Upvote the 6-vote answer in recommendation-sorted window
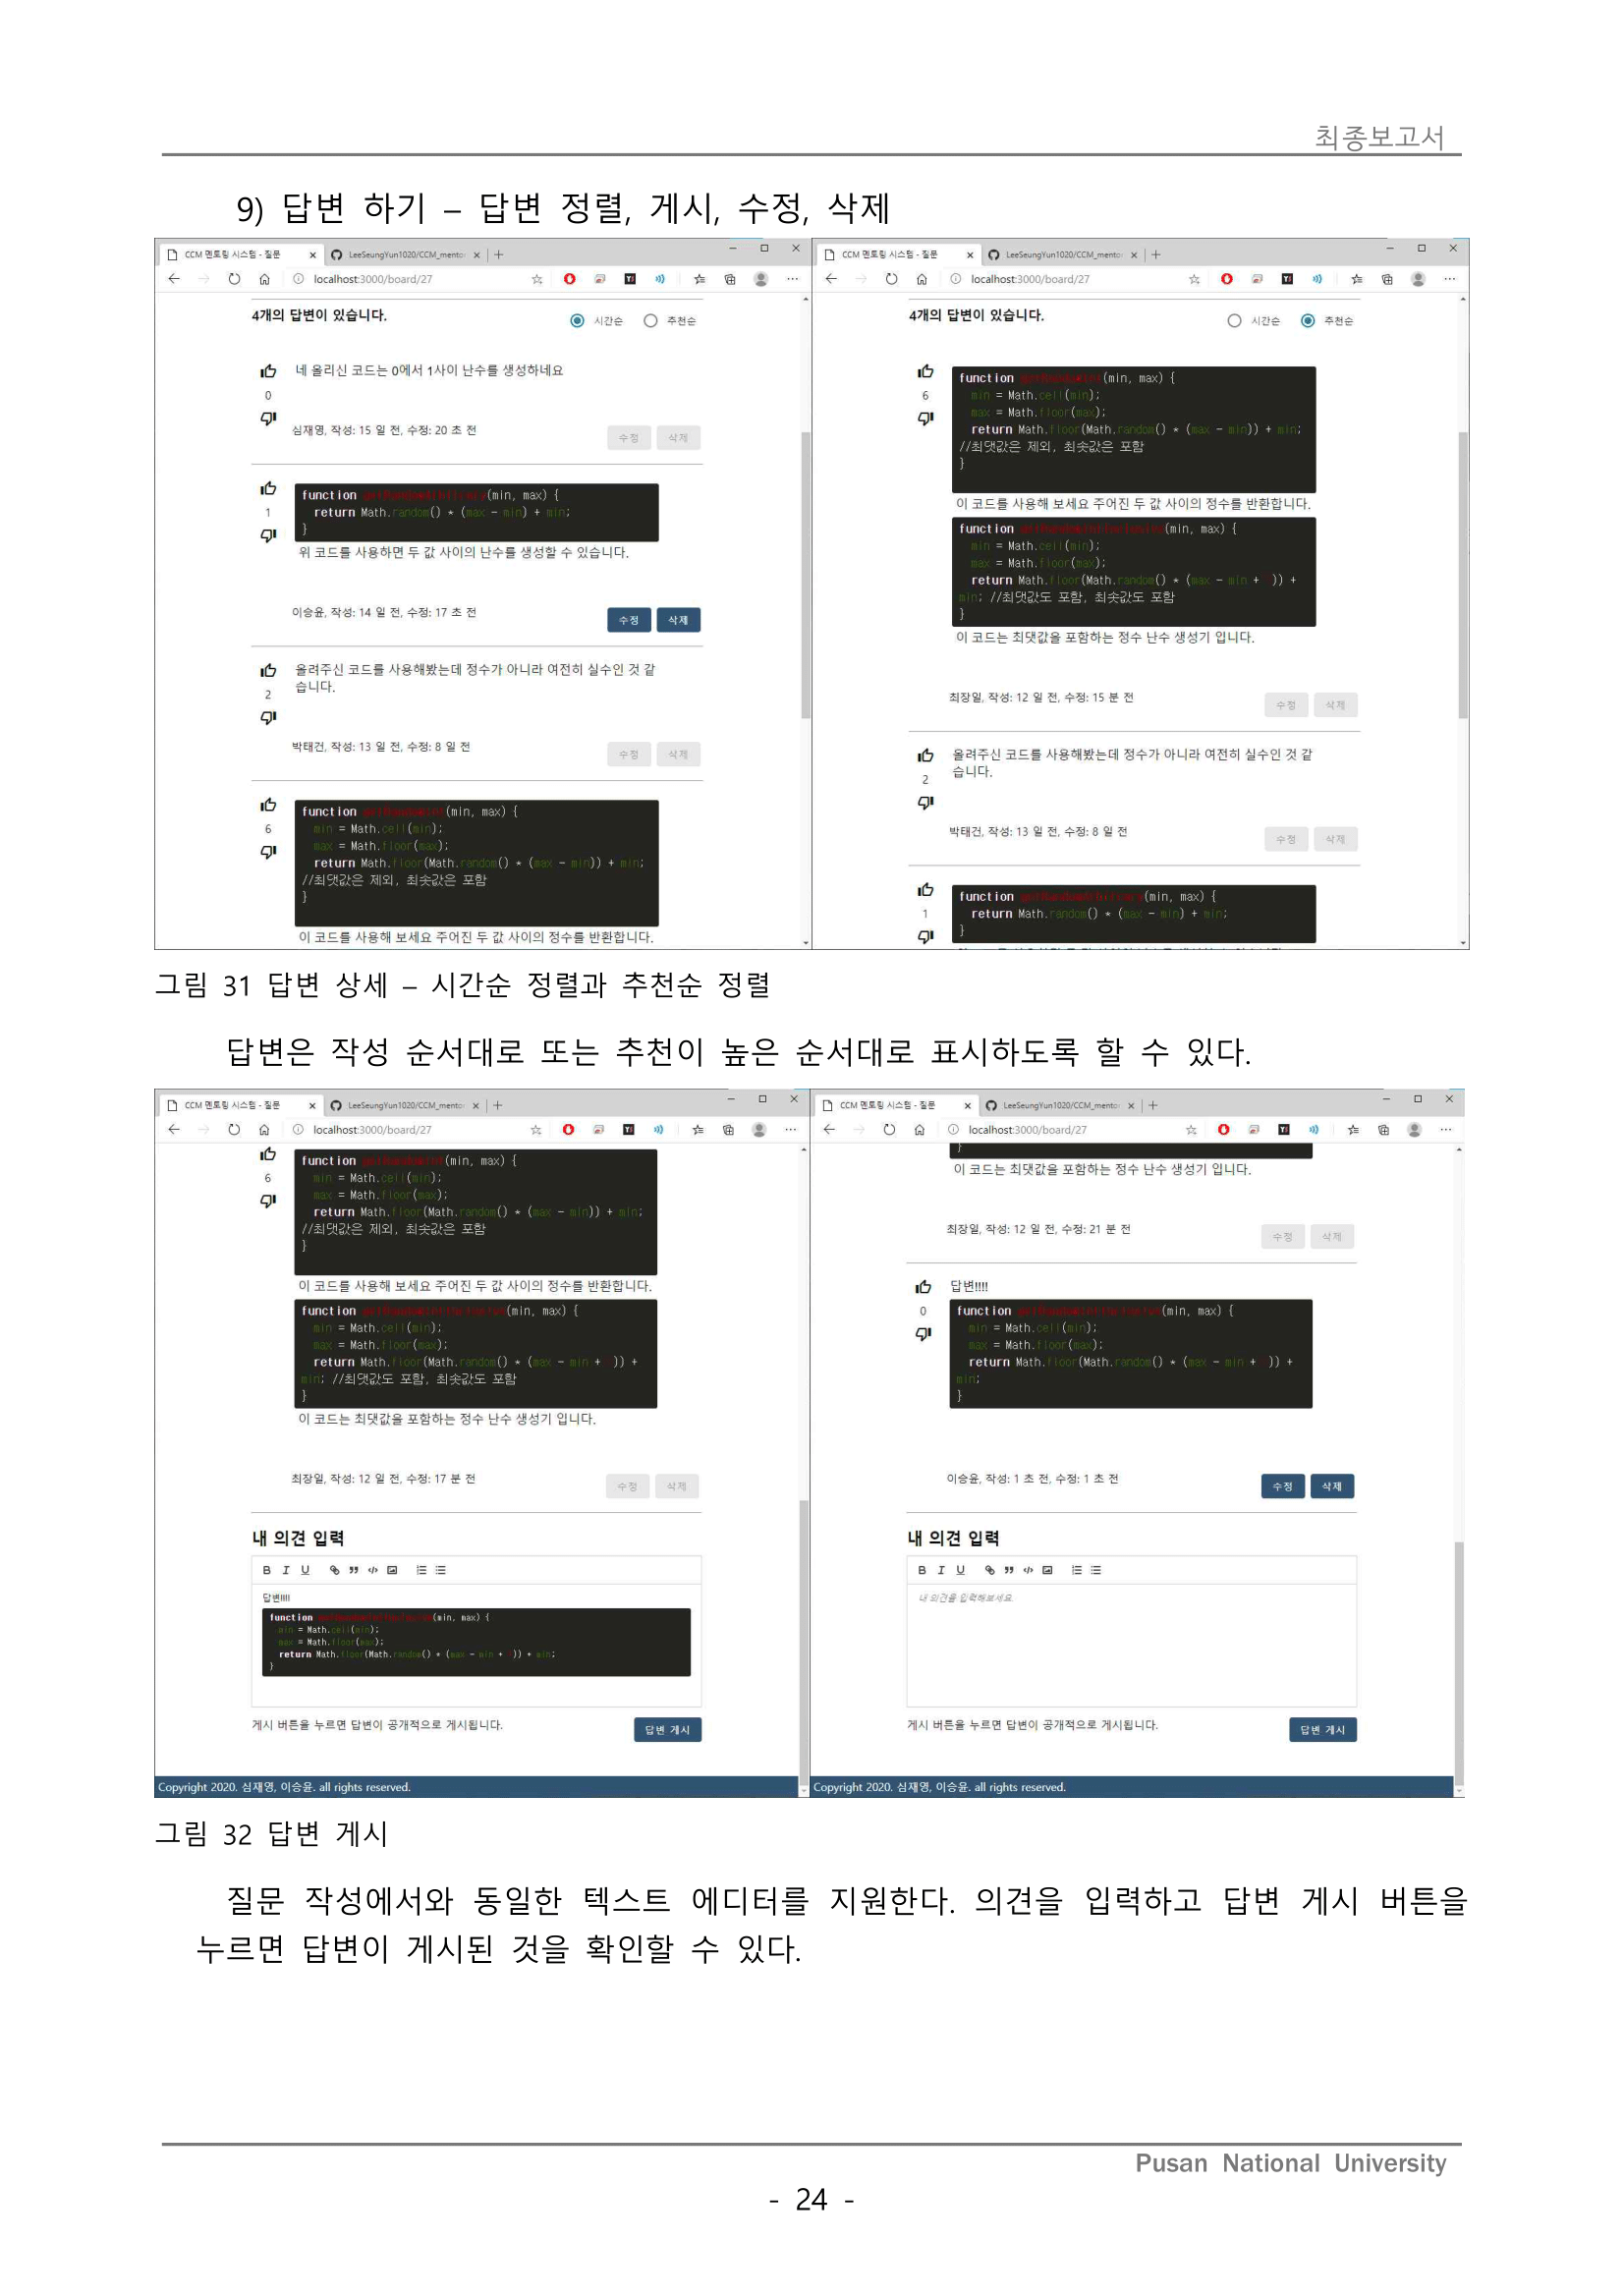 click(925, 371)
